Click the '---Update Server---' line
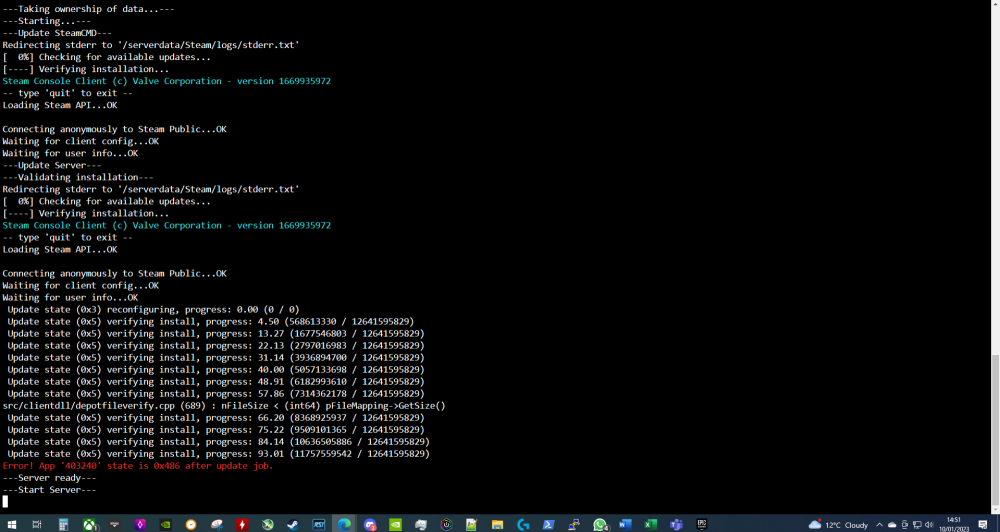 click(x=52, y=165)
